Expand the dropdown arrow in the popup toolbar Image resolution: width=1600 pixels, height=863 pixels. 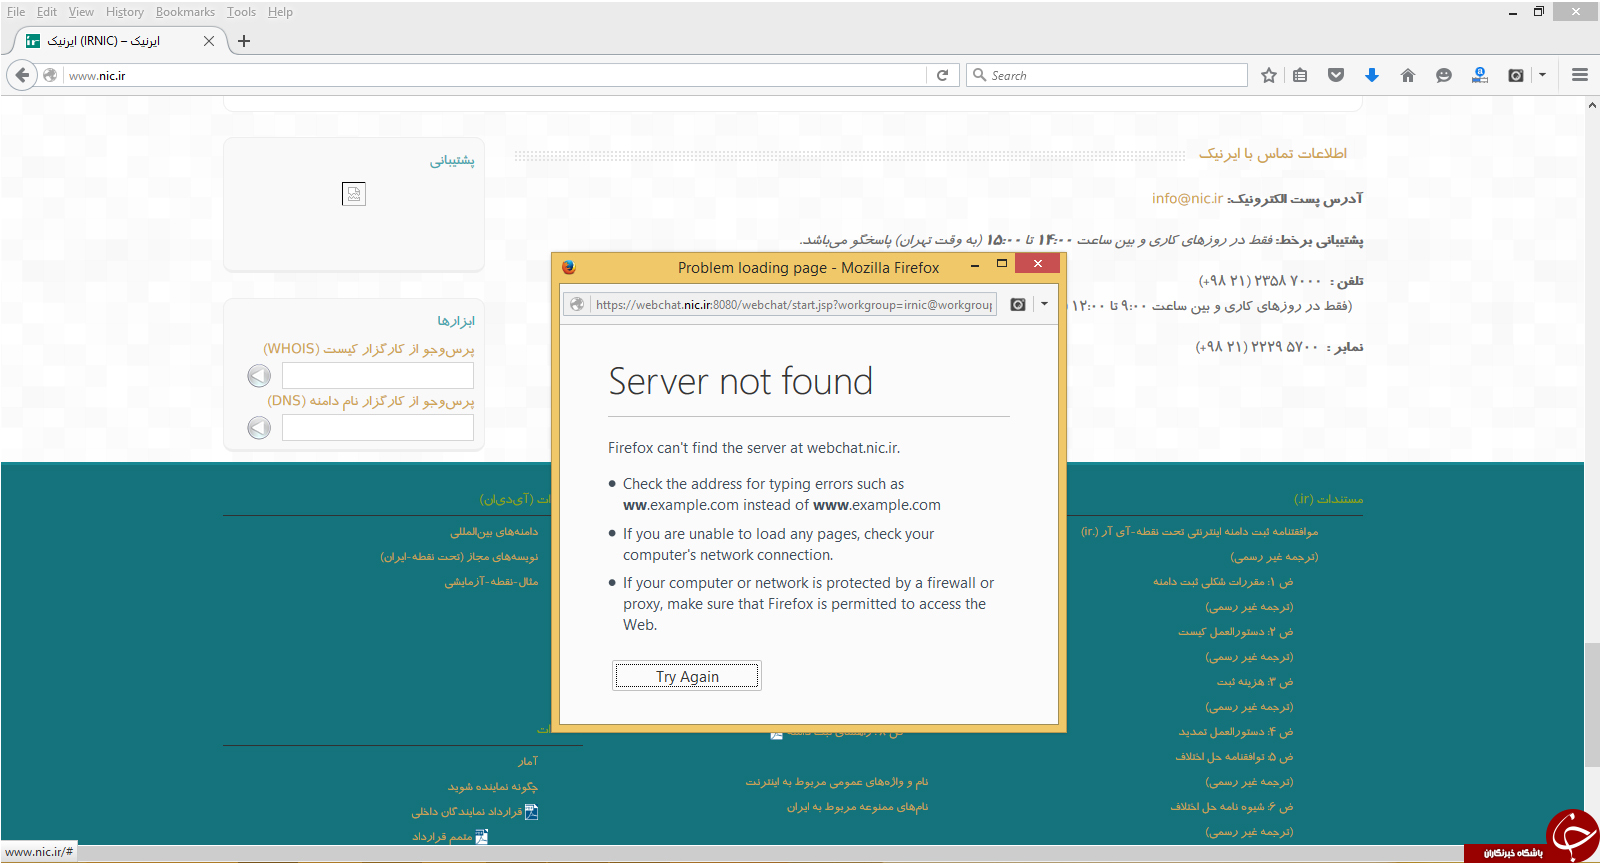click(x=1044, y=305)
